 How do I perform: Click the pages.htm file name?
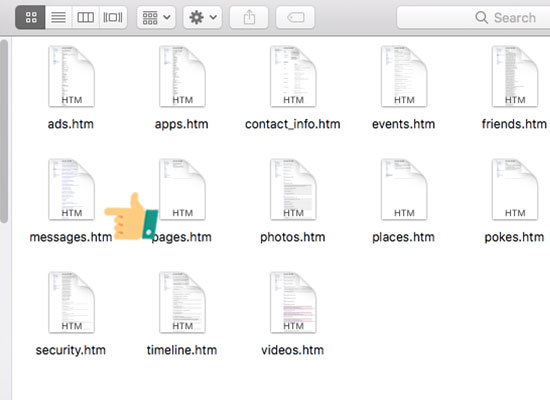click(182, 238)
